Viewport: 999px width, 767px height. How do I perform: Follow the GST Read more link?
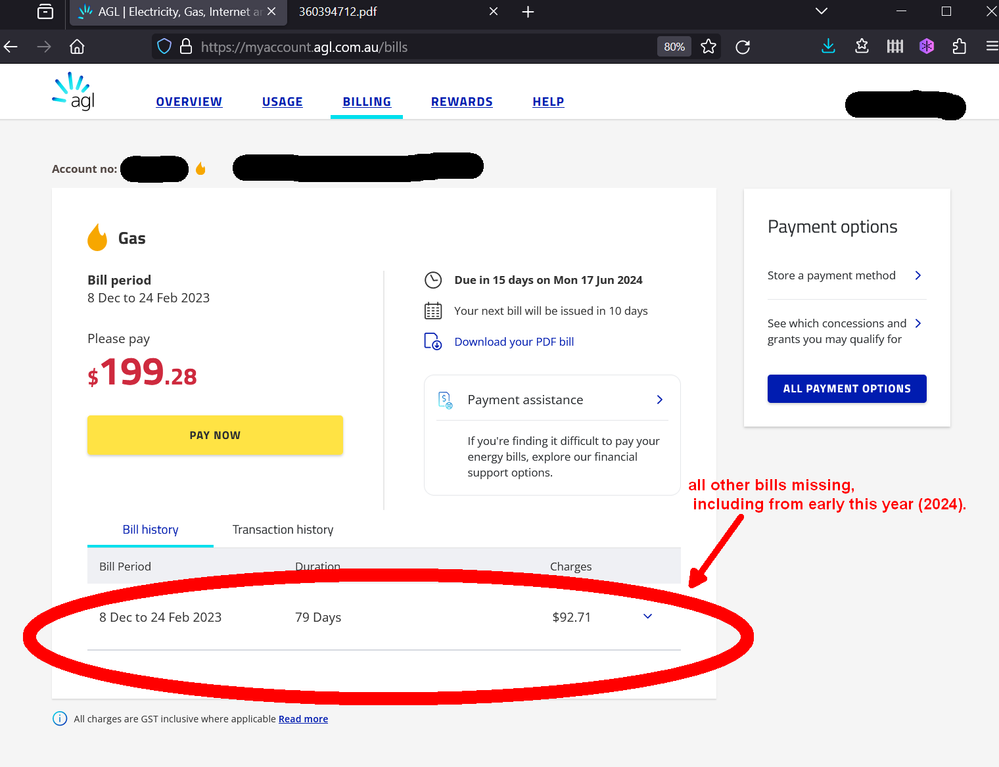(303, 719)
